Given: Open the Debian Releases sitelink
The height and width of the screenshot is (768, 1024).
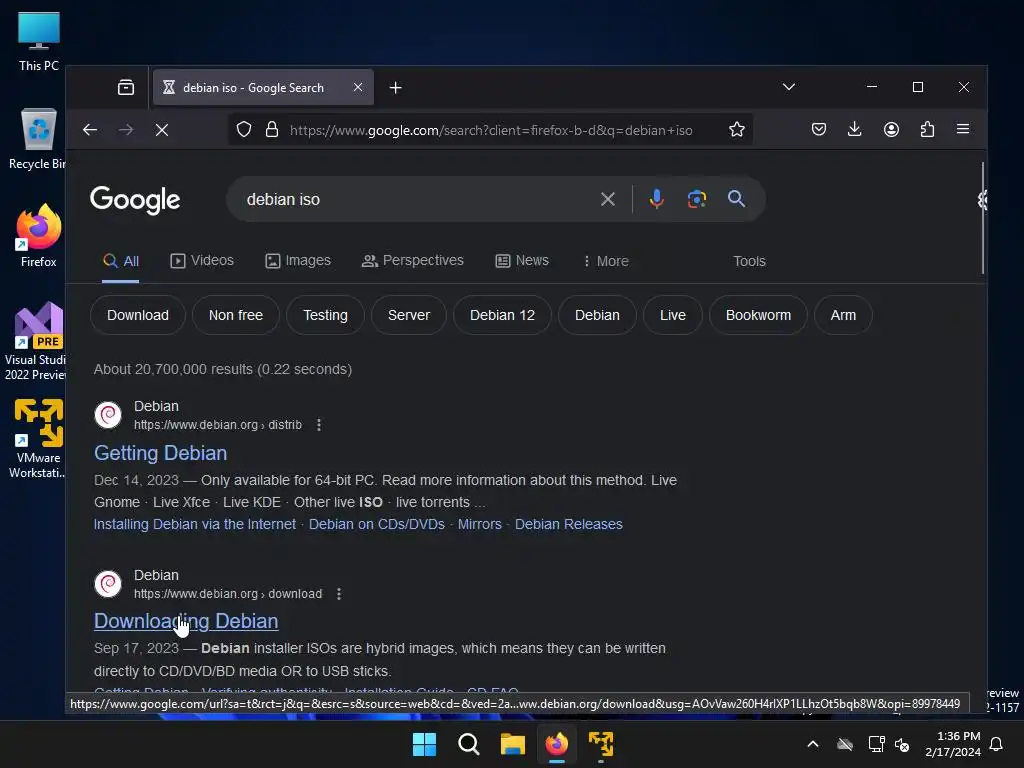Looking at the screenshot, I should pos(569,524).
